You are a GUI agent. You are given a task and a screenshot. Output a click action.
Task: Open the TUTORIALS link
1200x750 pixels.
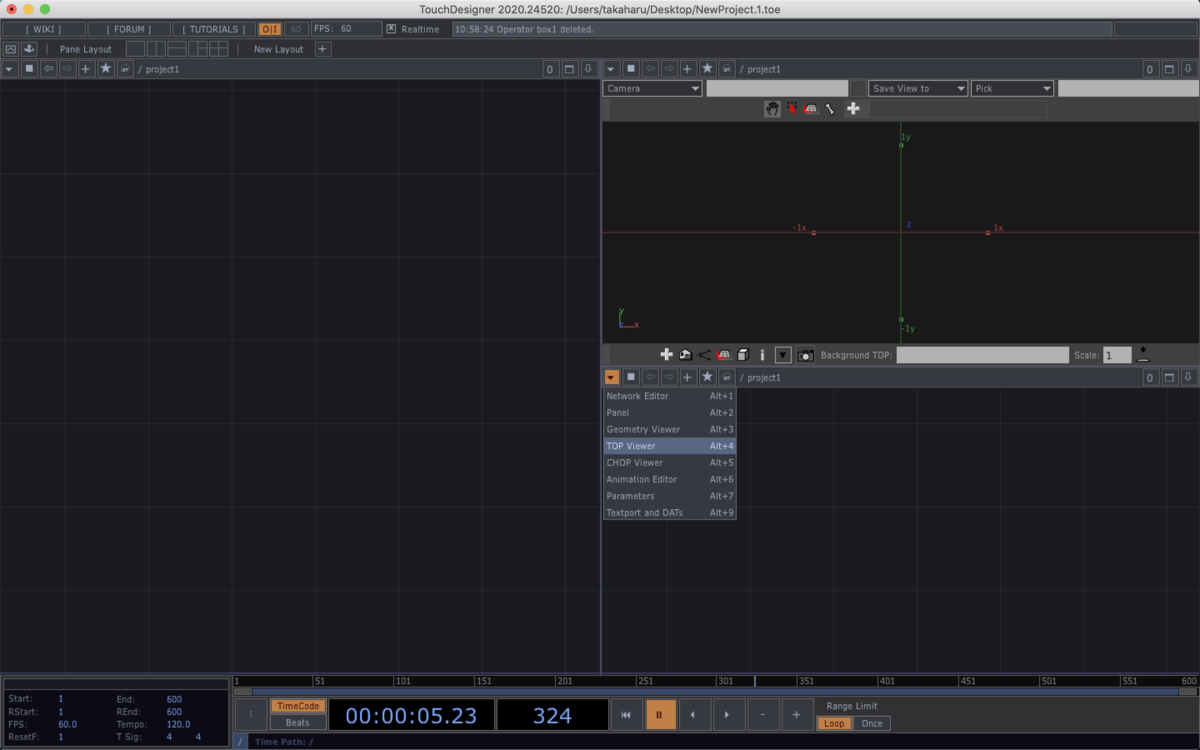click(213, 29)
